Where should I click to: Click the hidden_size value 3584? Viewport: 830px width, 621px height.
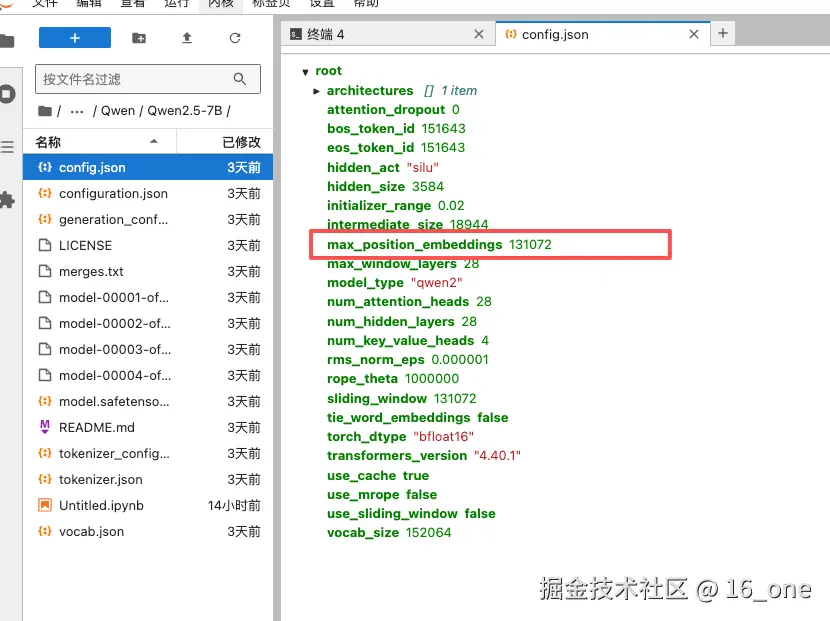pyautogui.click(x=428, y=186)
